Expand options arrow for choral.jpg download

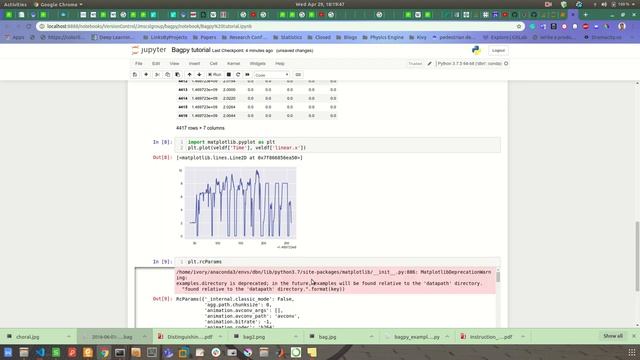click(x=69, y=337)
